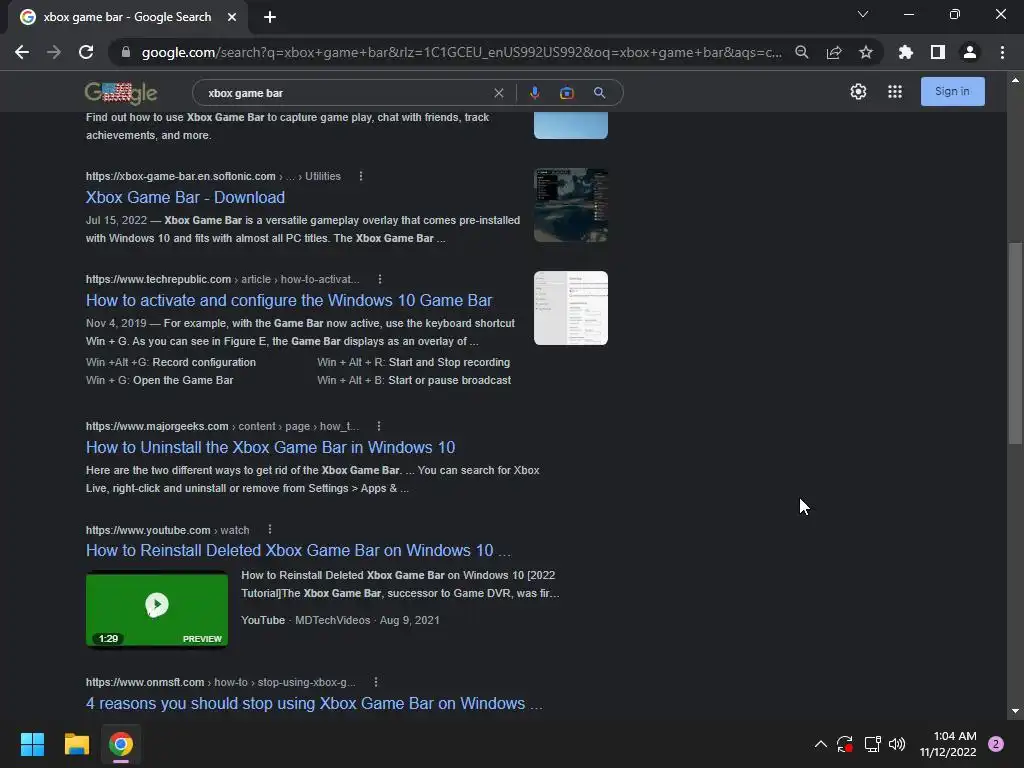Open the notification center badge
The width and height of the screenshot is (1024, 768).
tap(996, 744)
